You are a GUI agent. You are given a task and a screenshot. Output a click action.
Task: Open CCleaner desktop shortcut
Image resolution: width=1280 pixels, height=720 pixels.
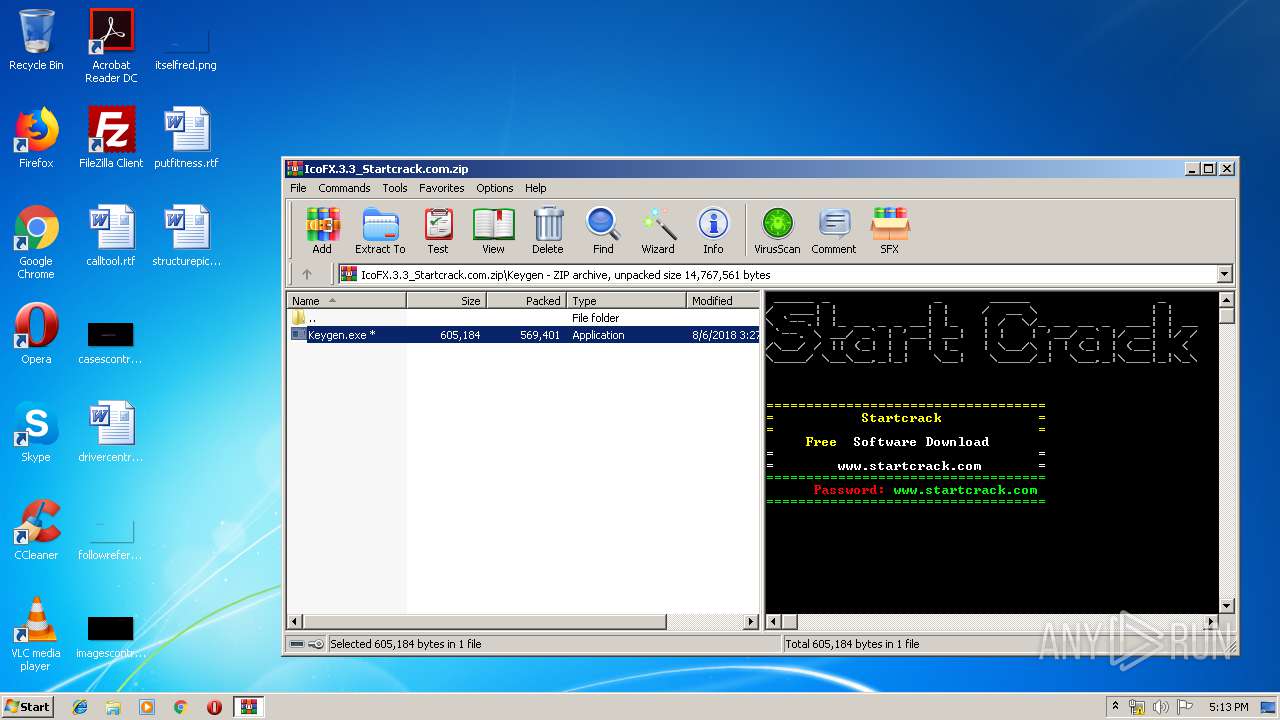[36, 530]
